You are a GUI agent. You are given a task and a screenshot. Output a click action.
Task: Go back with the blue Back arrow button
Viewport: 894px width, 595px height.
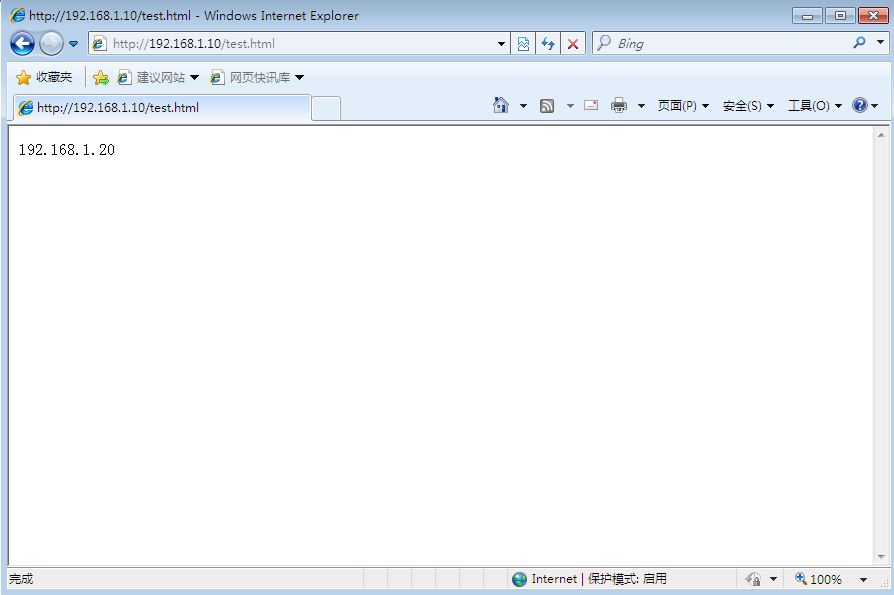coord(22,43)
